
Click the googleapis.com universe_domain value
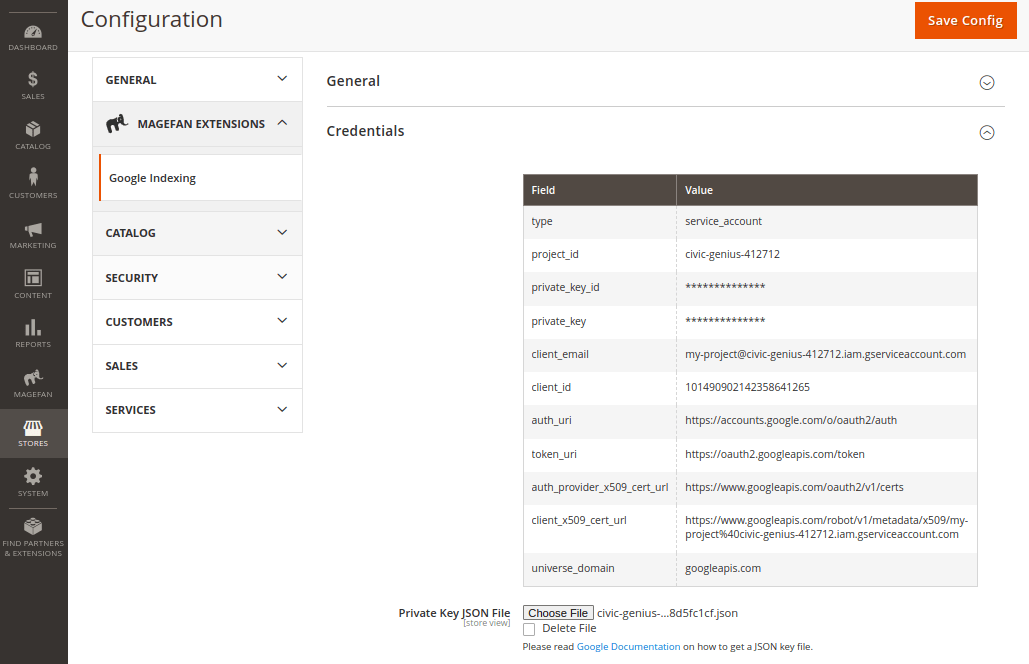(723, 568)
